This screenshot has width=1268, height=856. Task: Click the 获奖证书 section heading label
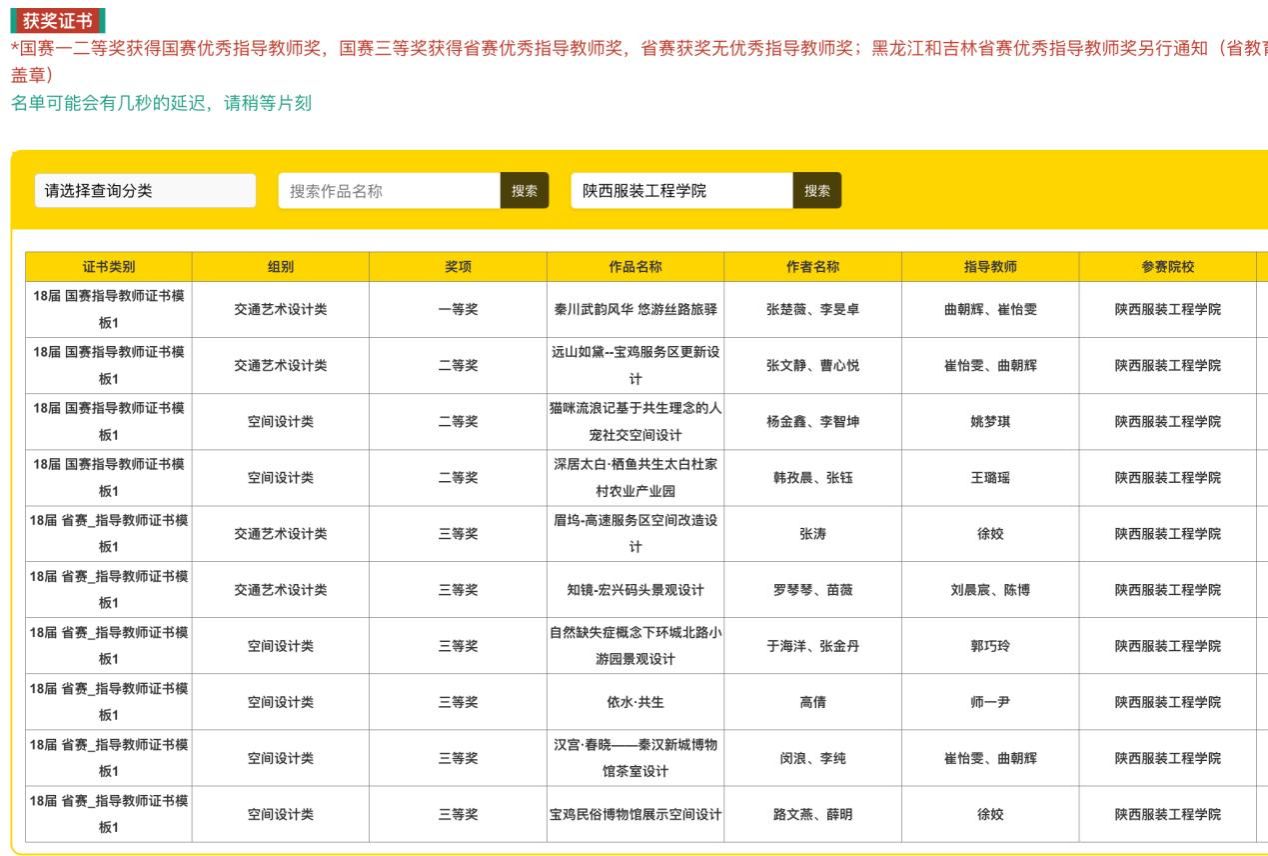coord(57,20)
